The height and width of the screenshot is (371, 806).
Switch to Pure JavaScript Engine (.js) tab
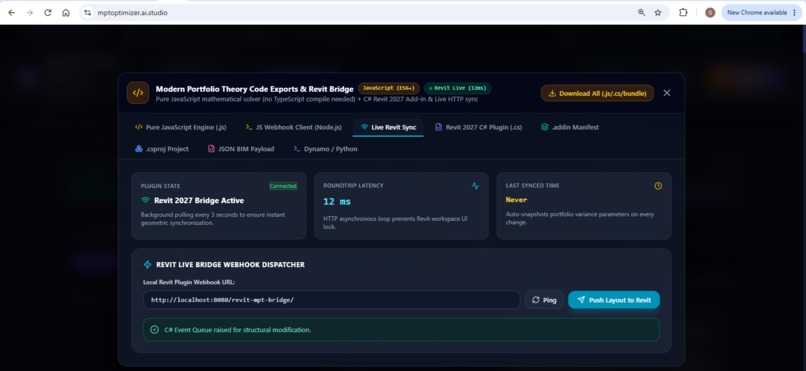point(180,127)
